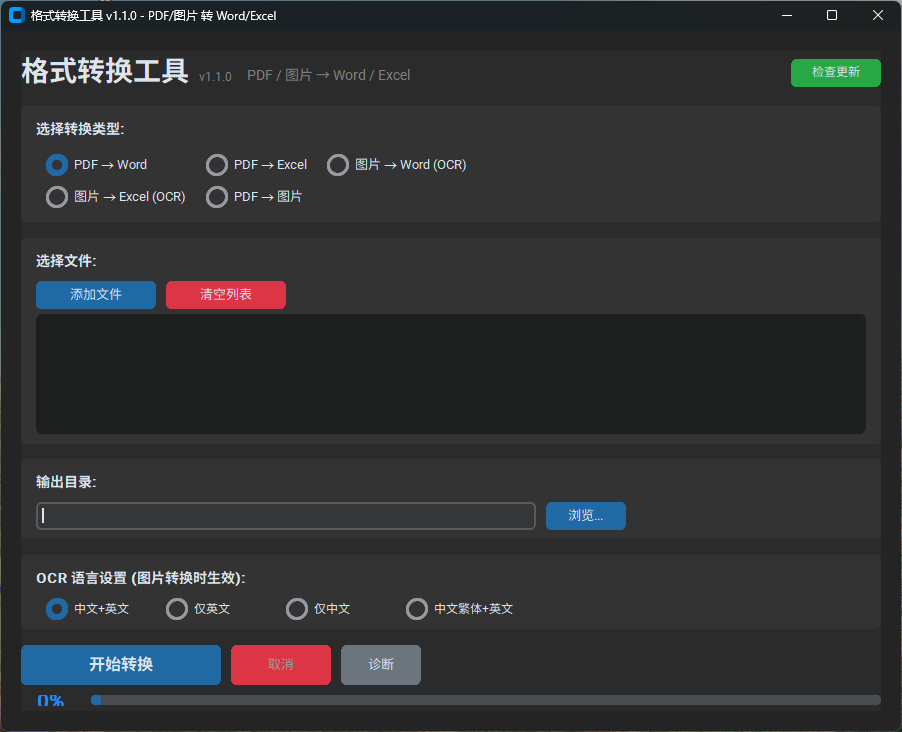Open the 浏览... folder browser
The image size is (902, 732).
click(586, 516)
